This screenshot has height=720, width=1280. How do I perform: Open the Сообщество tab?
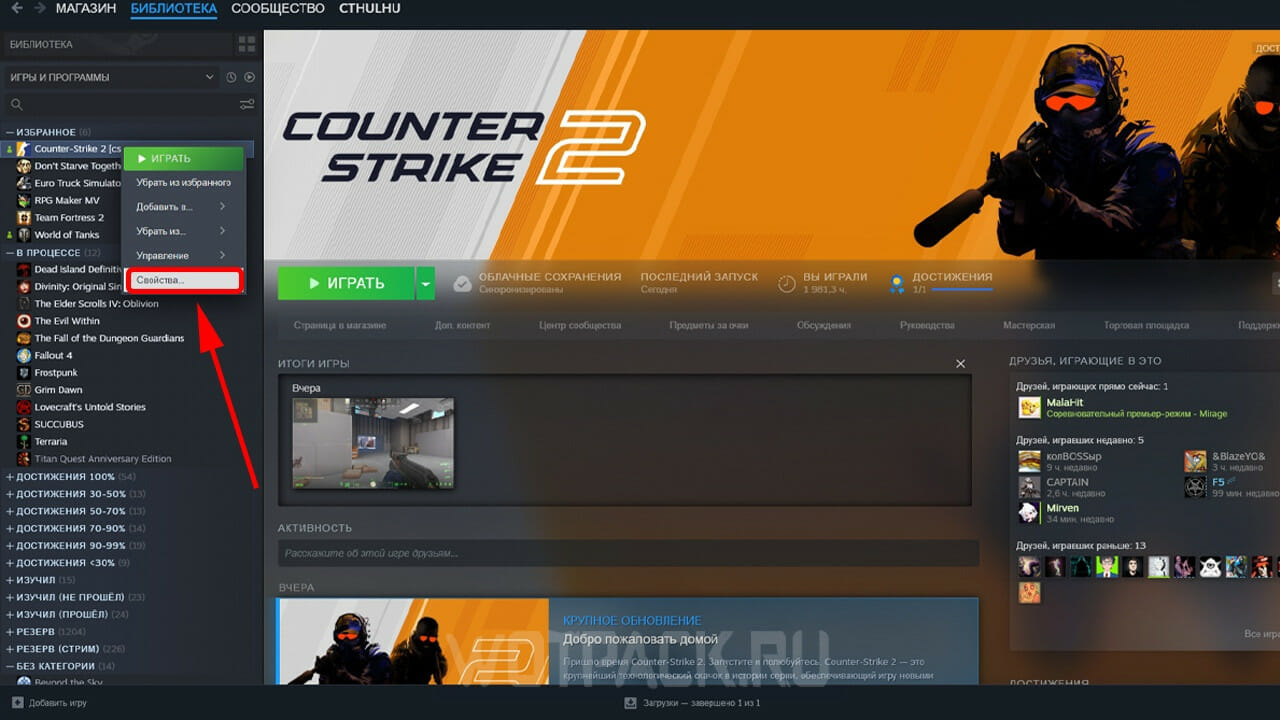[x=278, y=8]
